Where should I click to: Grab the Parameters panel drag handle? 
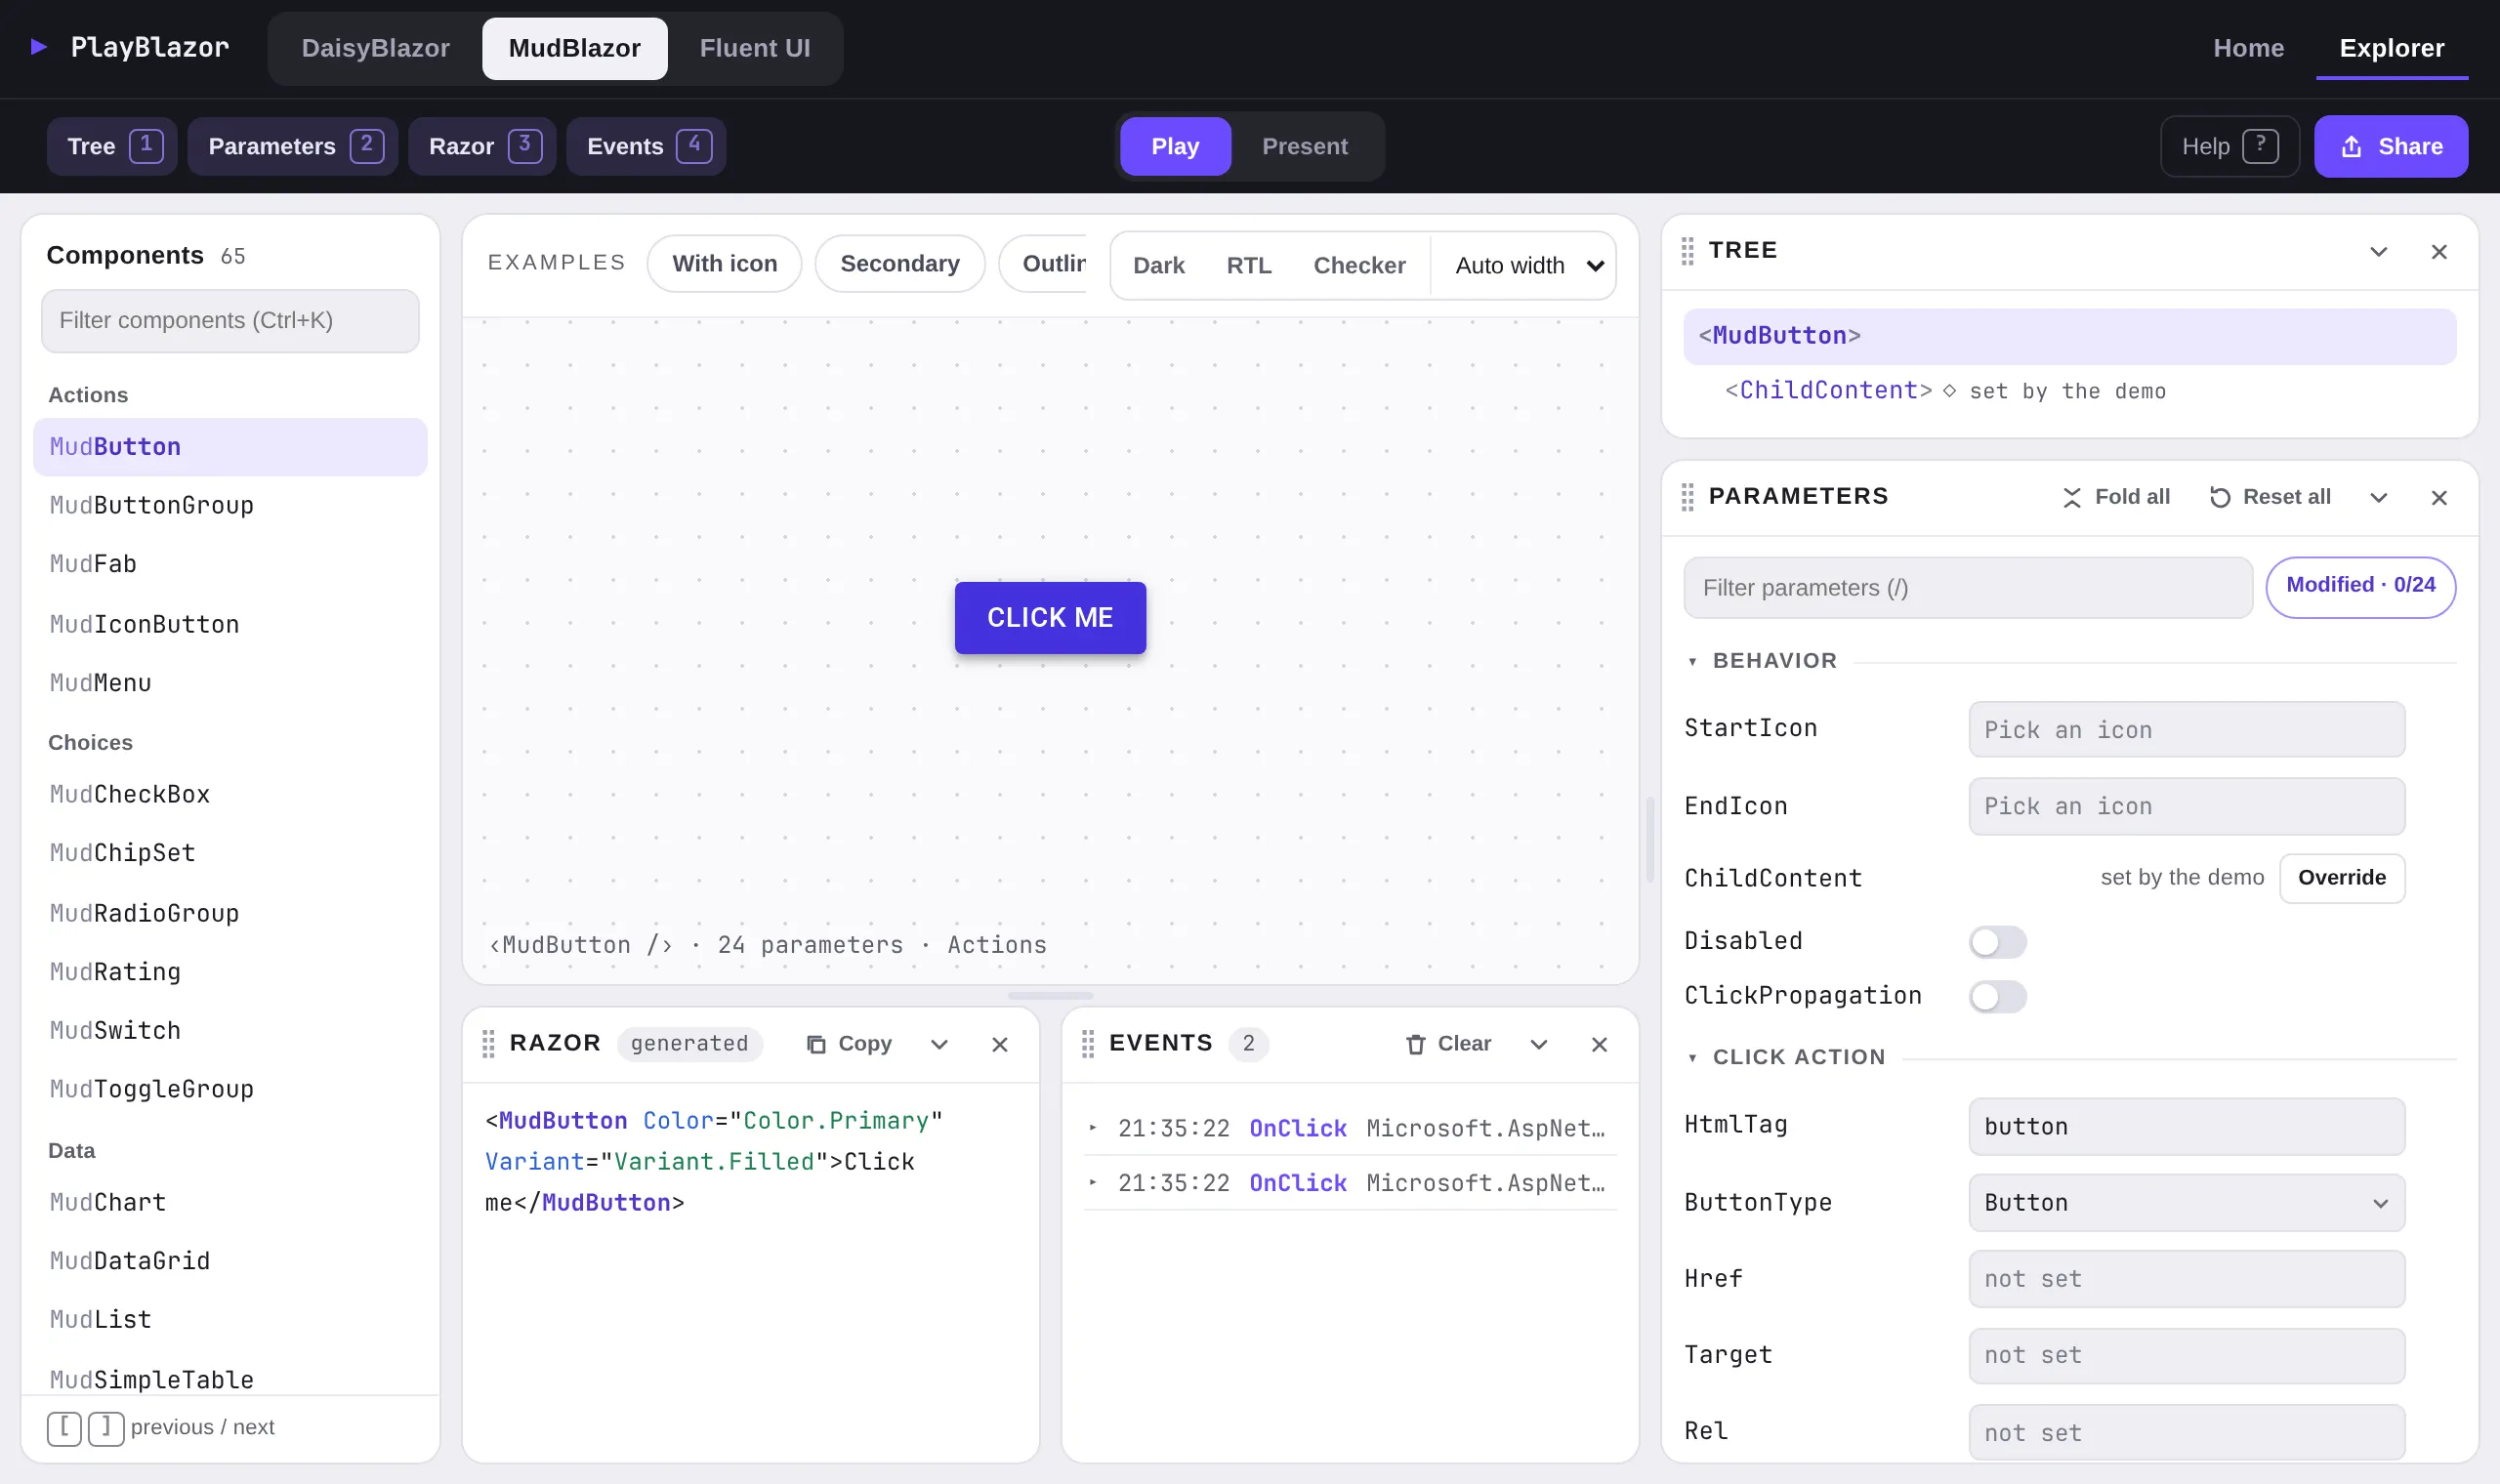click(1688, 497)
